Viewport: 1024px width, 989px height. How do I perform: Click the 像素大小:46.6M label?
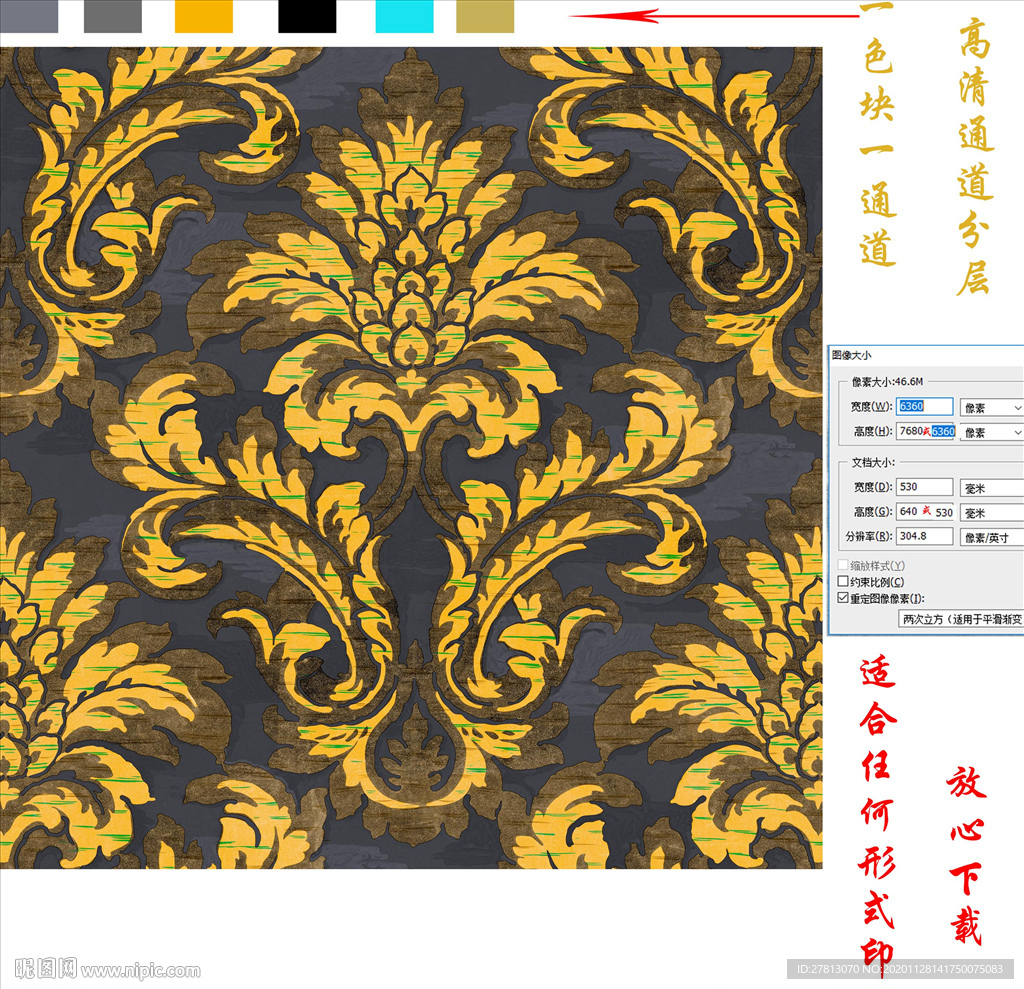pyautogui.click(x=887, y=381)
